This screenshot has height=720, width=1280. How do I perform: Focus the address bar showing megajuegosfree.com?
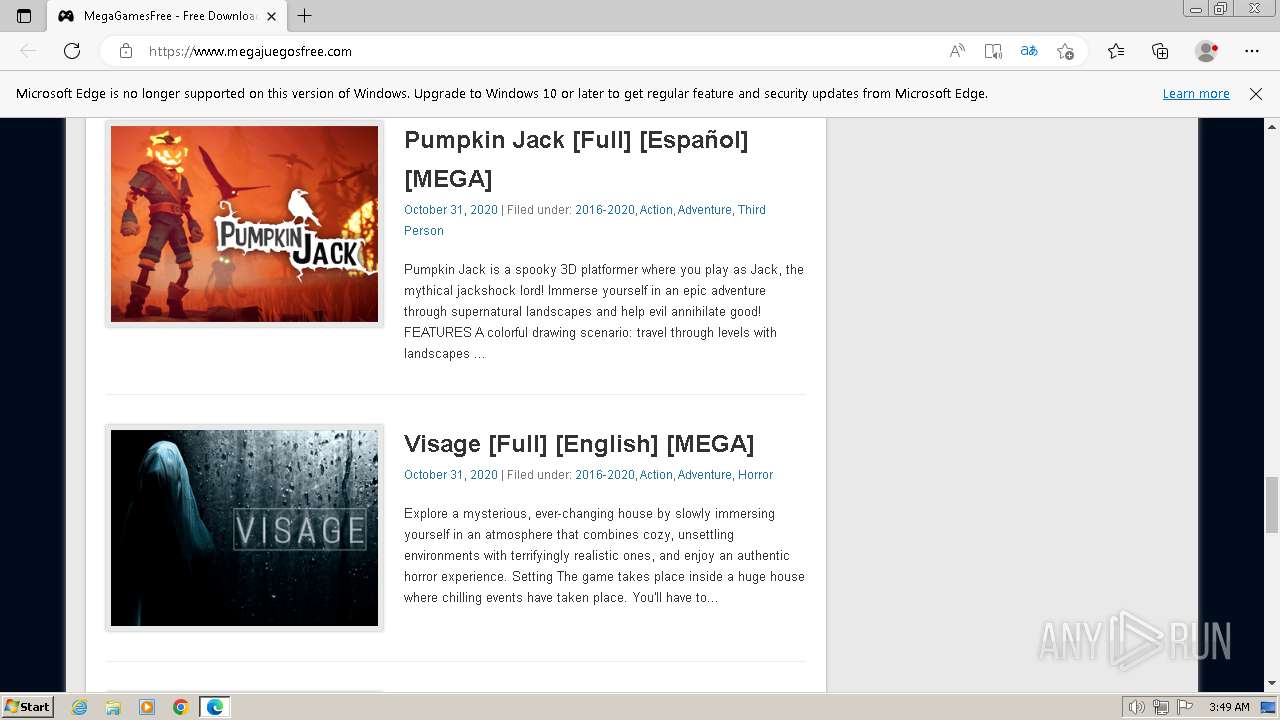(540, 51)
